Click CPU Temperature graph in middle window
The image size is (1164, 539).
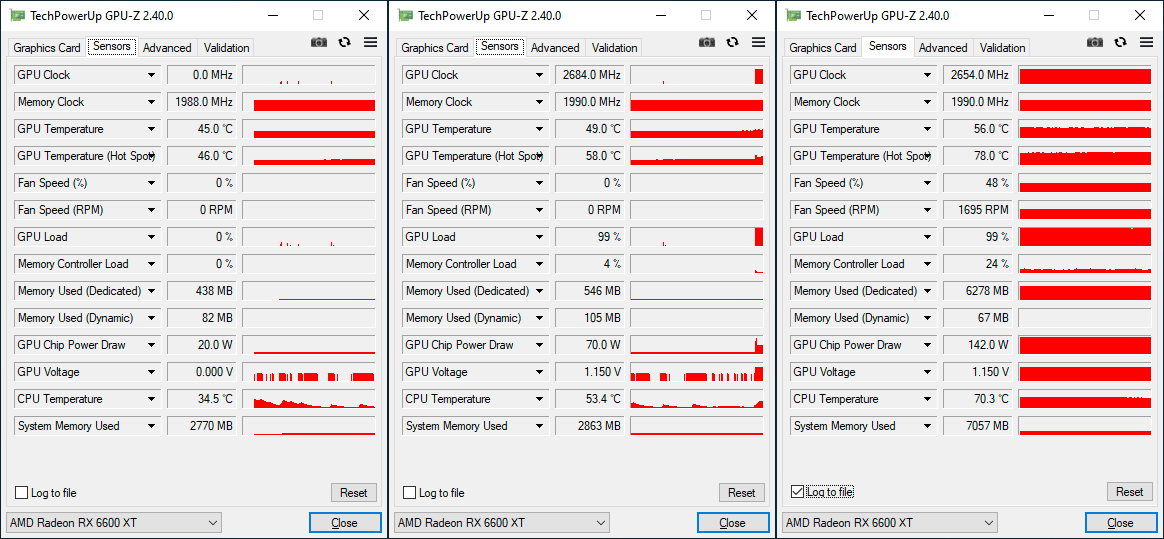(x=697, y=399)
